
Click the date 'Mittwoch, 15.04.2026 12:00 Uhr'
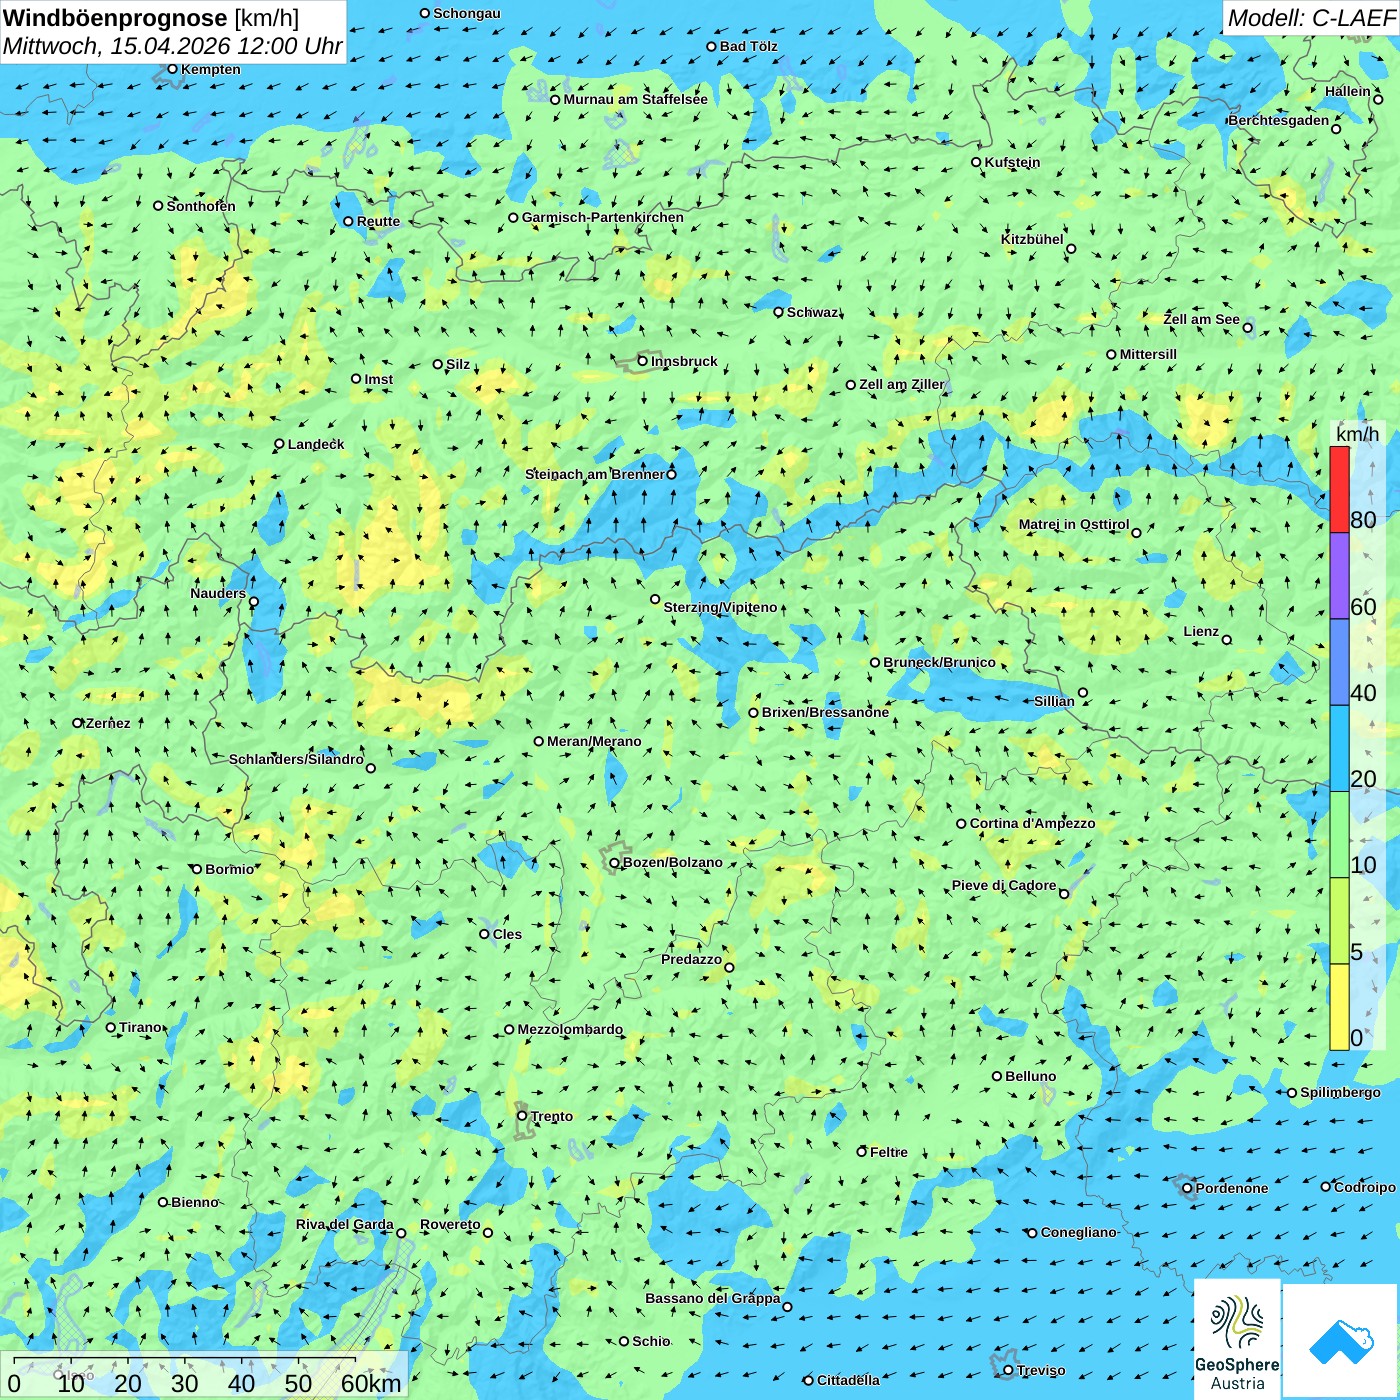pos(172,46)
